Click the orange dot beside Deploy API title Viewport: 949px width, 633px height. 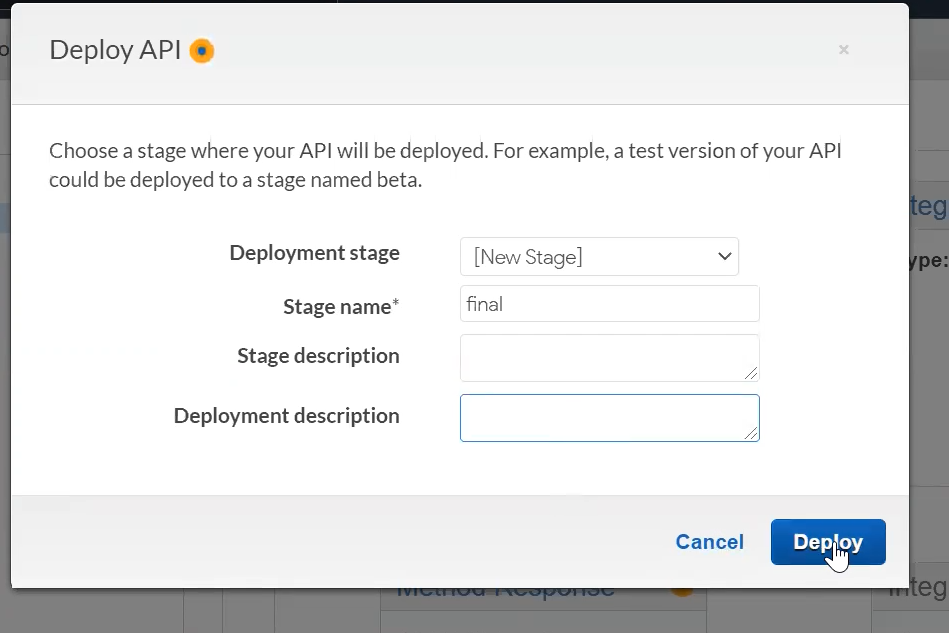pyautogui.click(x=202, y=51)
